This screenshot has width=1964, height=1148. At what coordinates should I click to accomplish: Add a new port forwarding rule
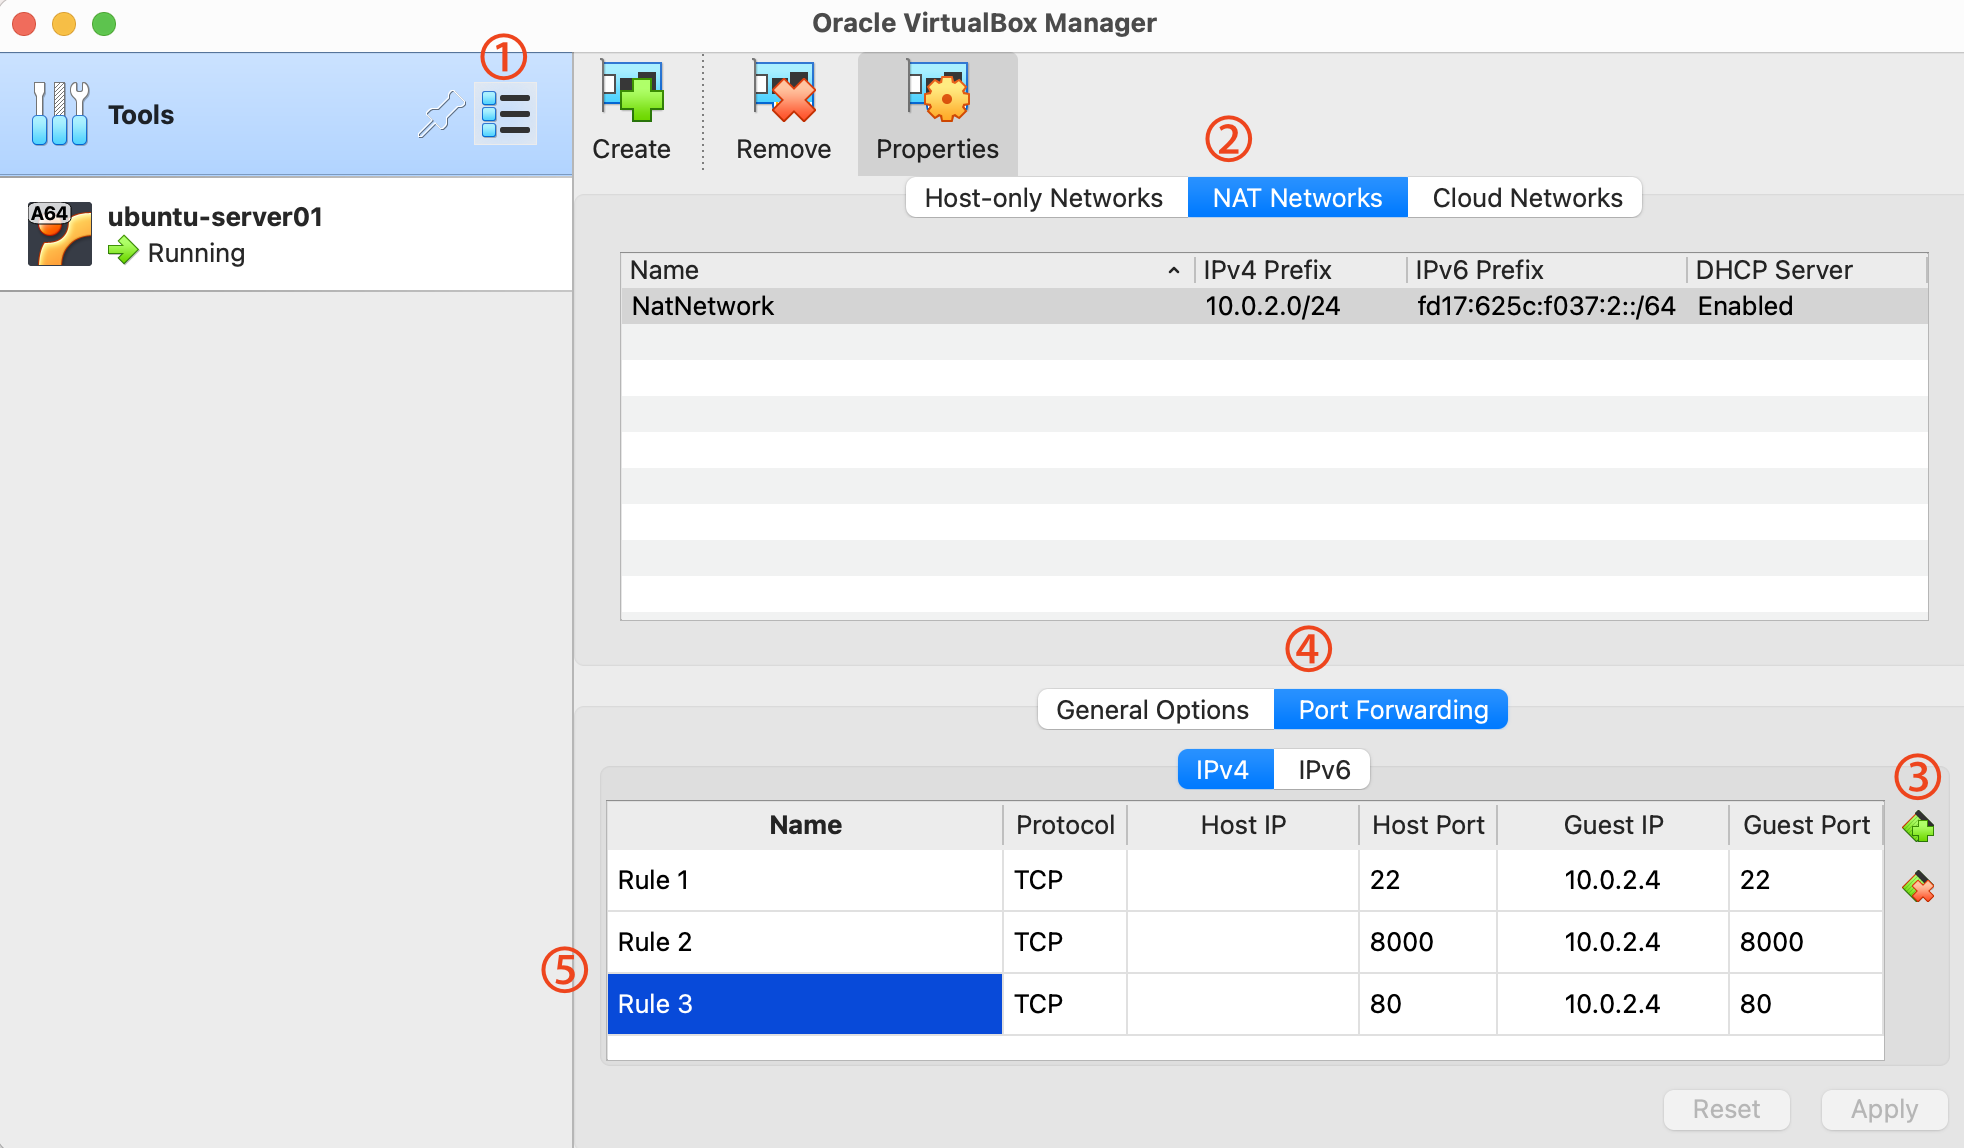1917,828
